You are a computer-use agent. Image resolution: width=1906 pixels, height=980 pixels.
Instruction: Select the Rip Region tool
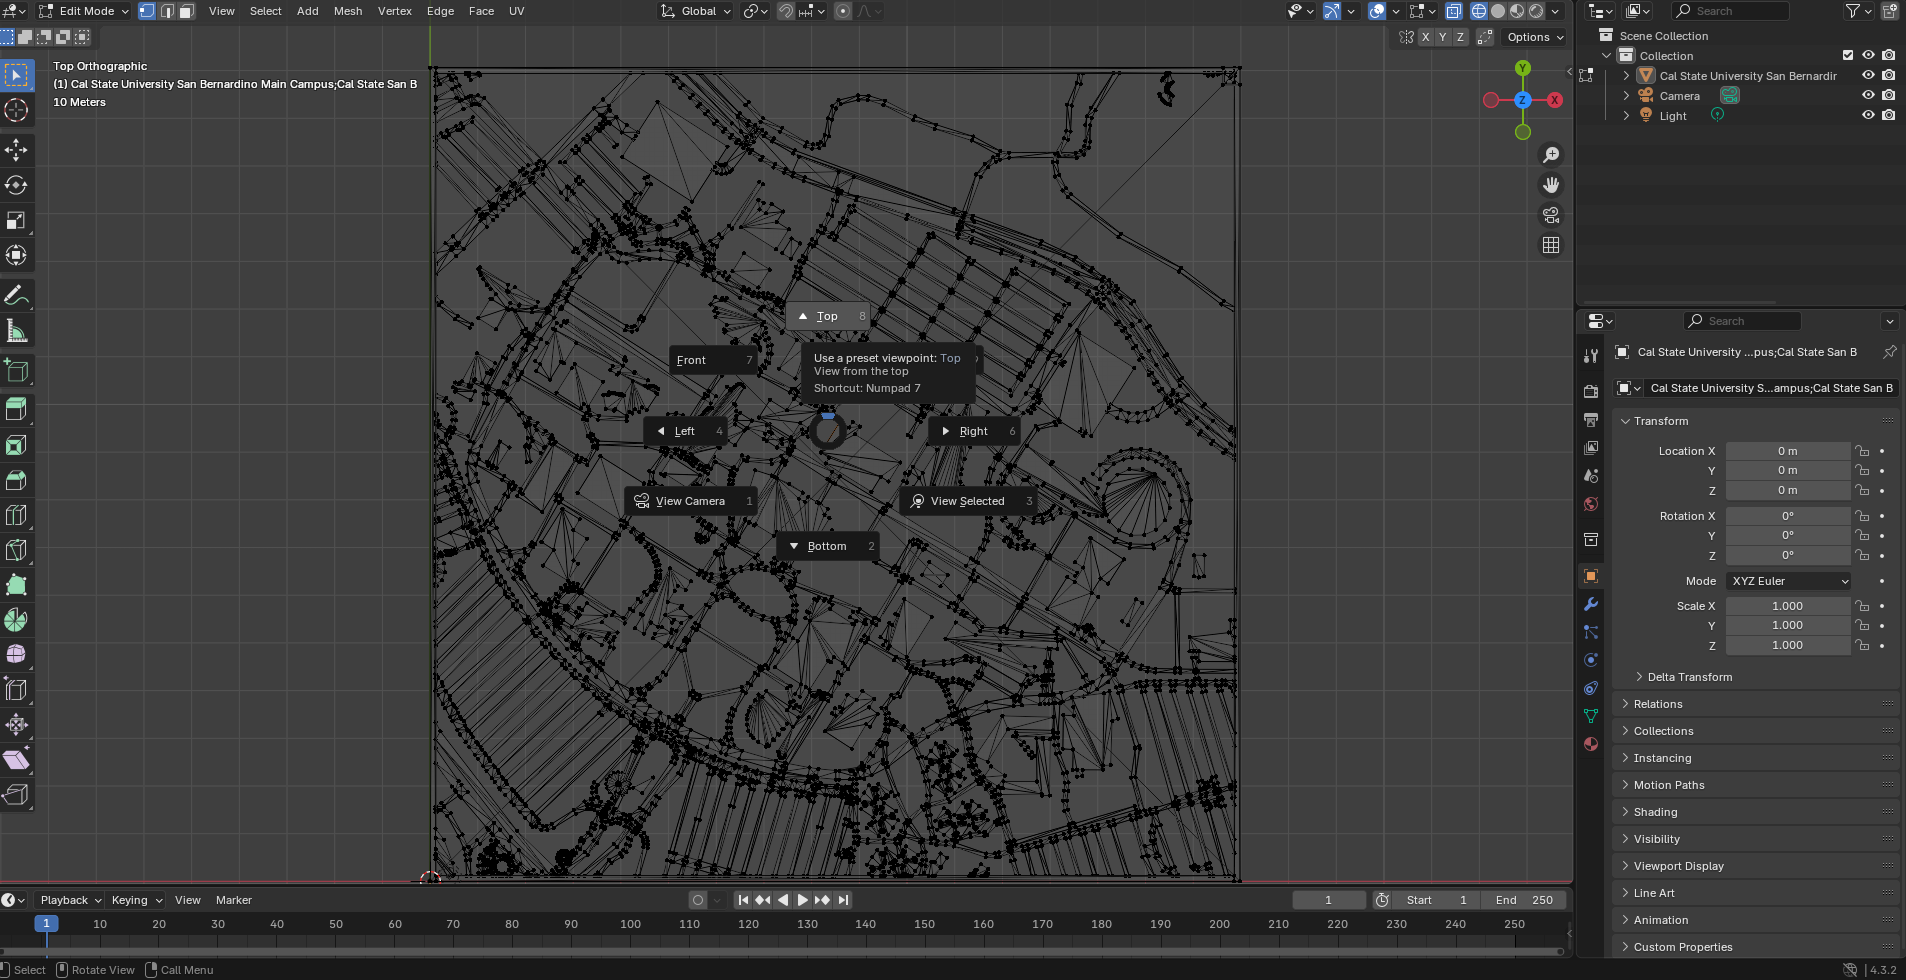pyautogui.click(x=16, y=795)
